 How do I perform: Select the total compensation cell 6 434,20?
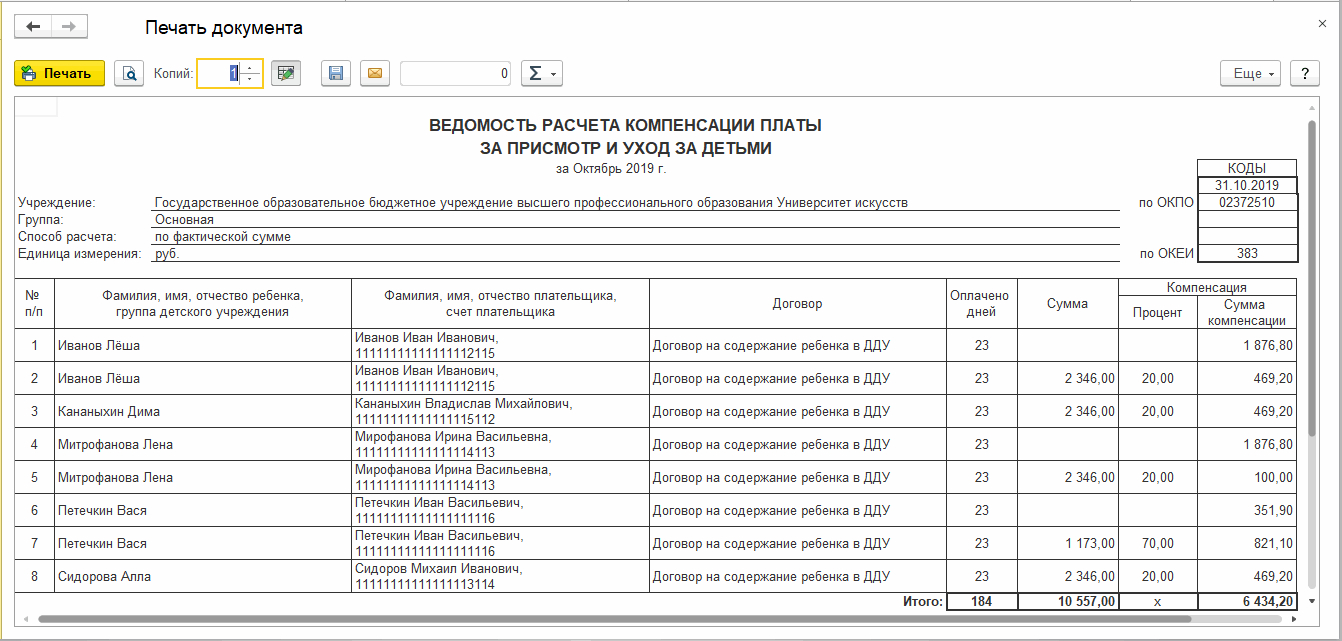coord(1247,601)
